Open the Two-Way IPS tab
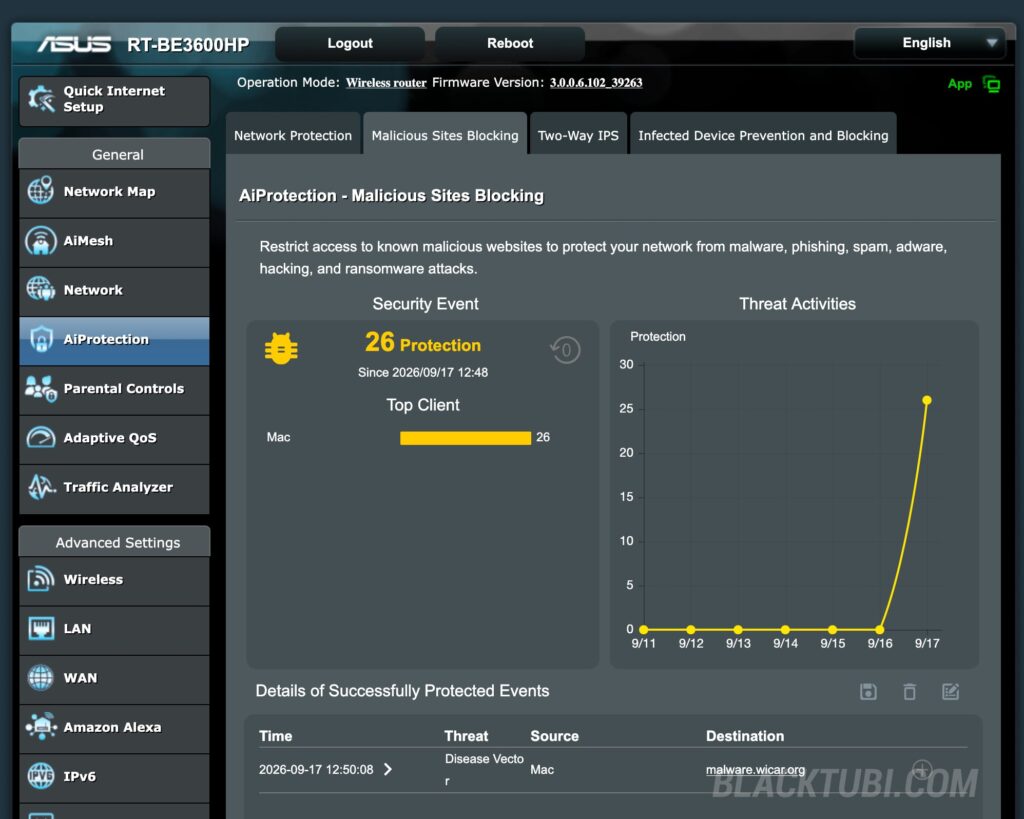 578,135
